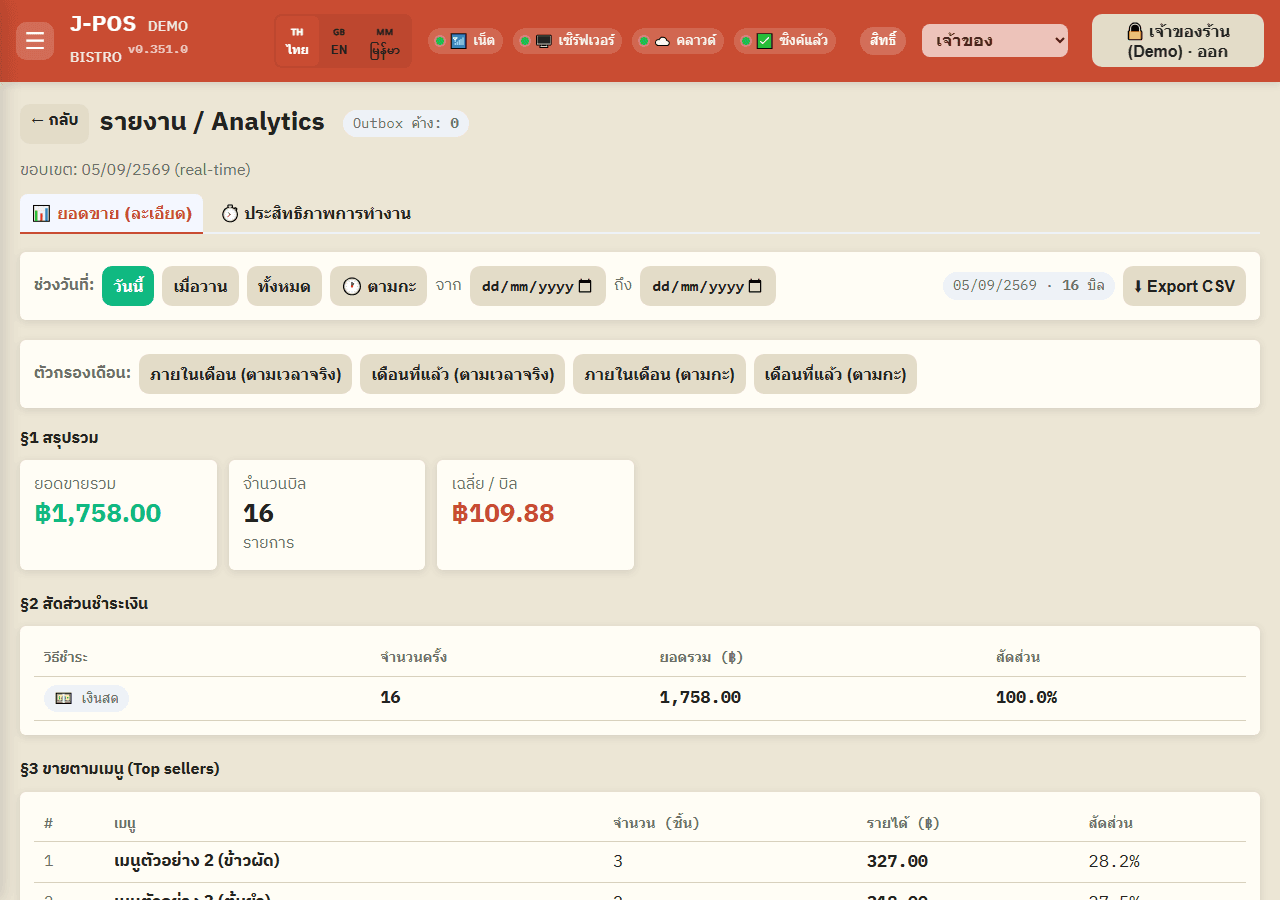The width and height of the screenshot is (1280, 900).
Task: Click the cash payment method badge
Action: [x=86, y=698]
